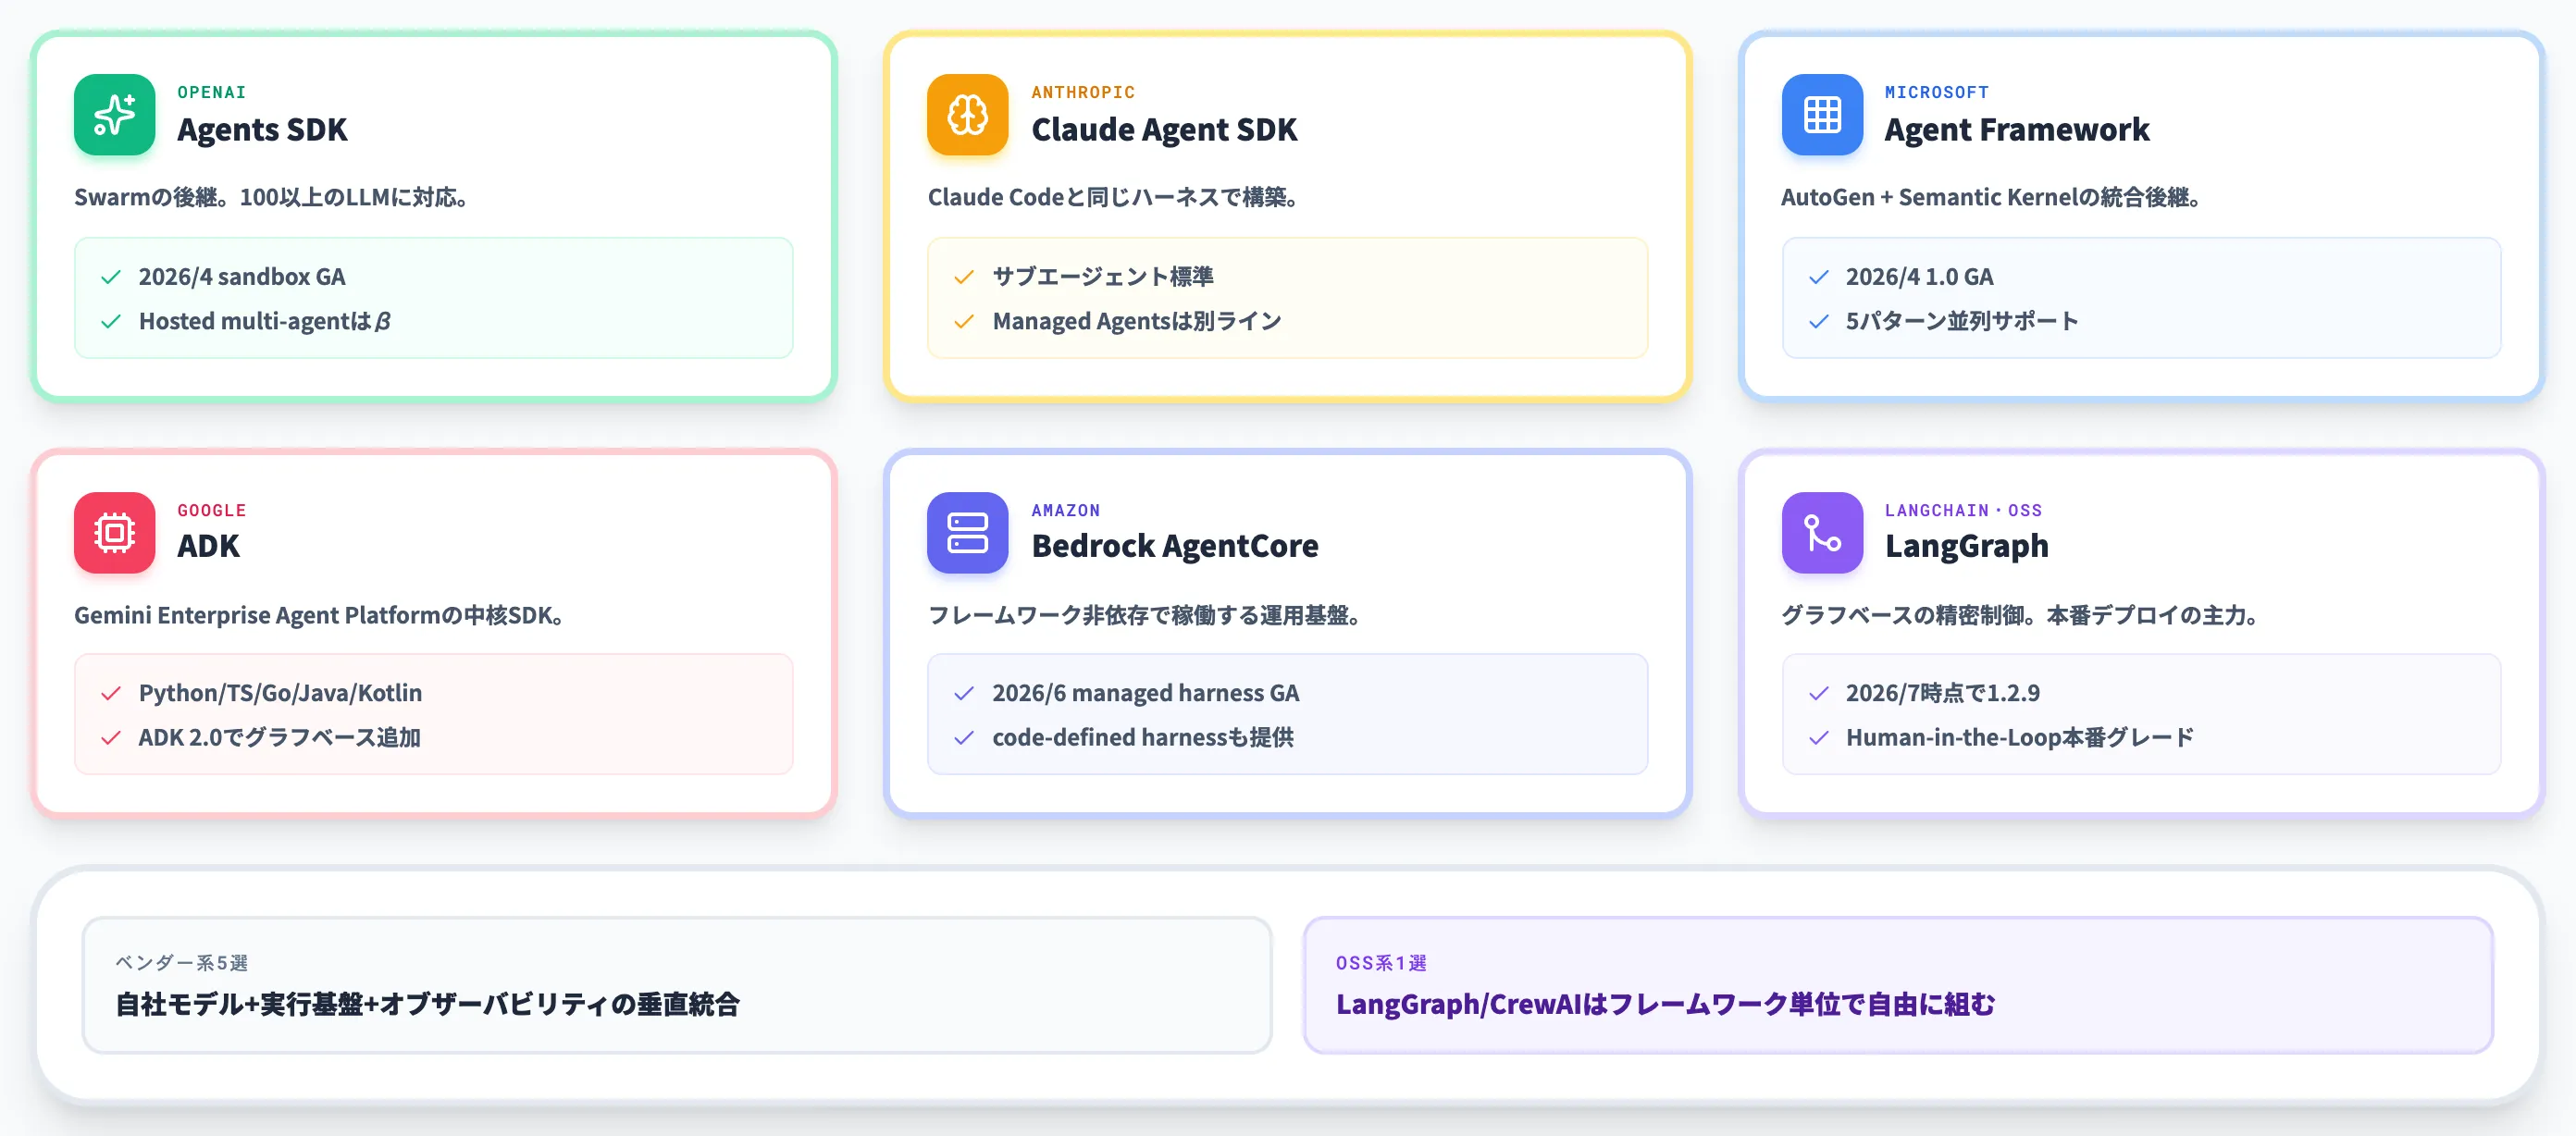Click the checkmark beside '2026/7時点で1.2.9'
This screenshot has height=1136, width=2576.
tap(1819, 693)
